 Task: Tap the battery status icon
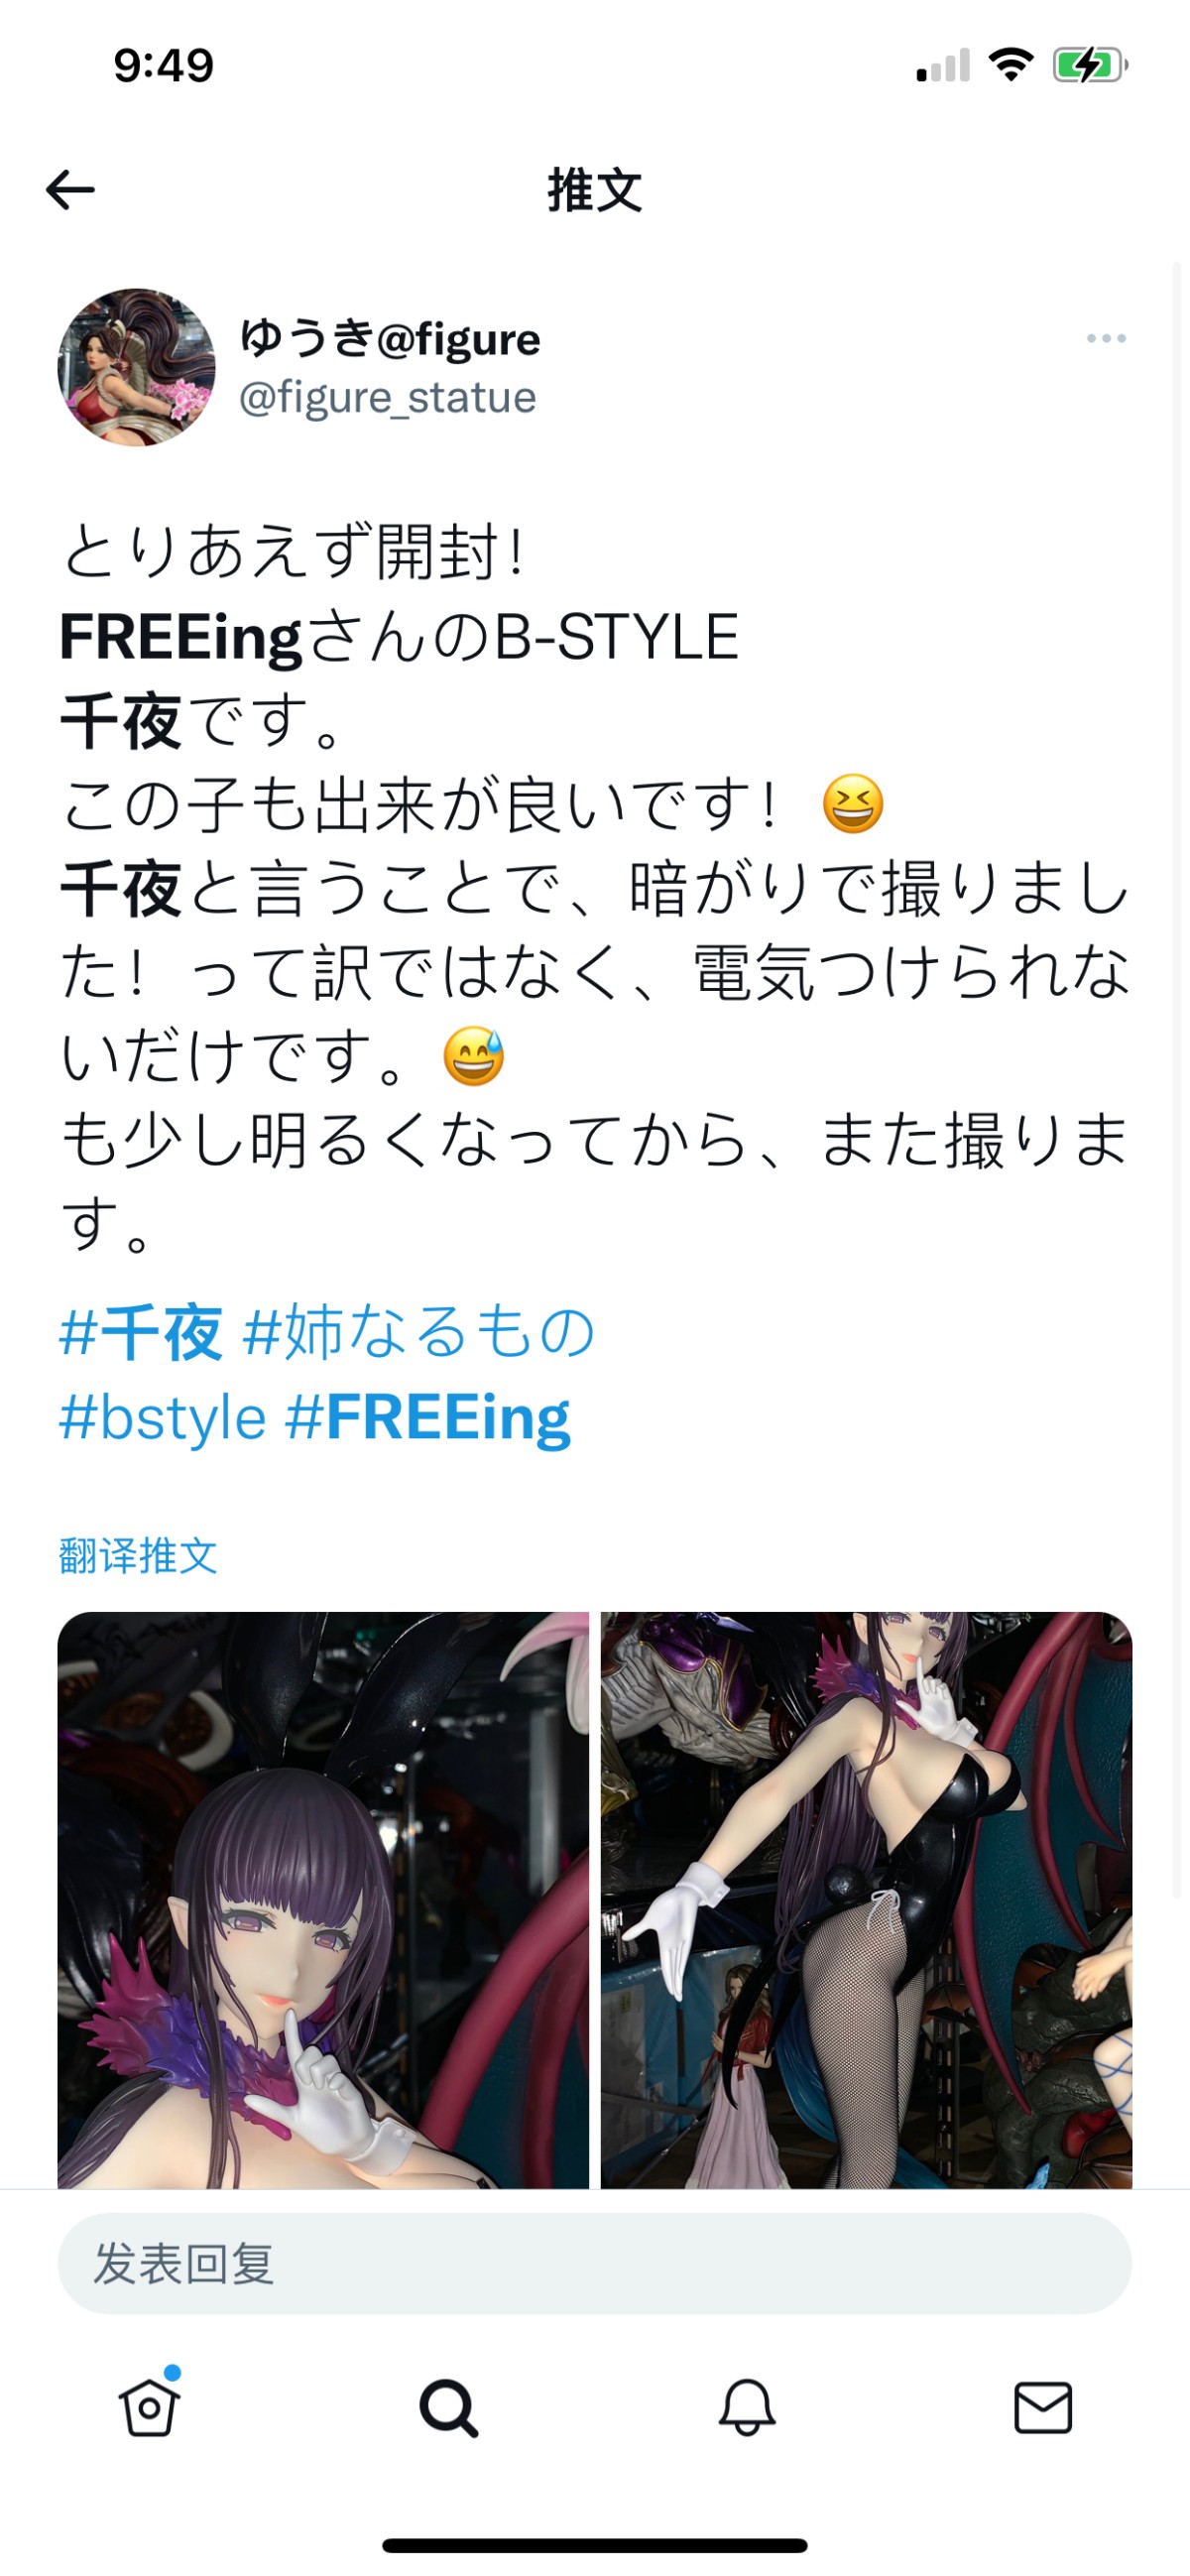(1090, 66)
